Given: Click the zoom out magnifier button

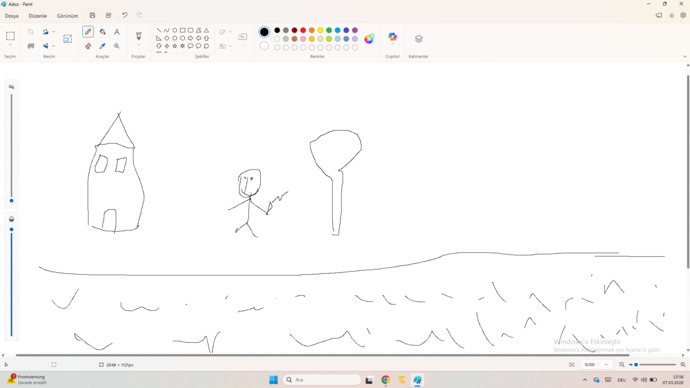Looking at the screenshot, I should pos(622,365).
